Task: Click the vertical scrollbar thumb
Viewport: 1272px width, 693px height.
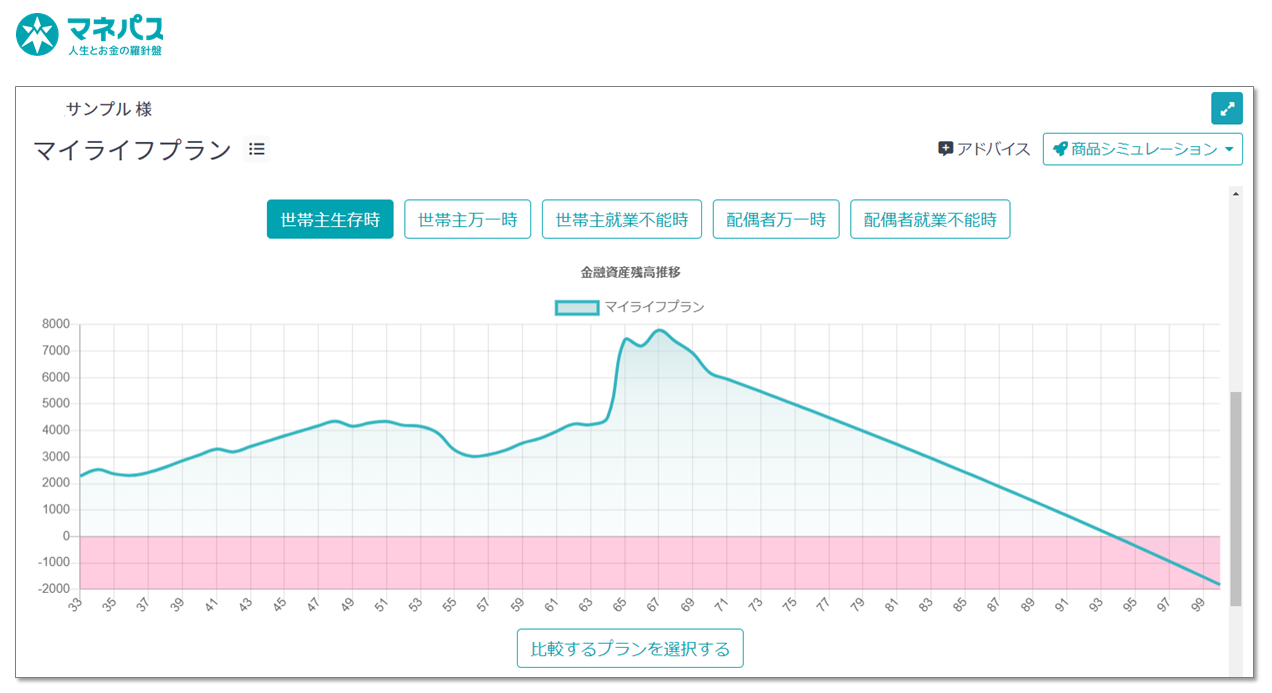Action: 1235,498
